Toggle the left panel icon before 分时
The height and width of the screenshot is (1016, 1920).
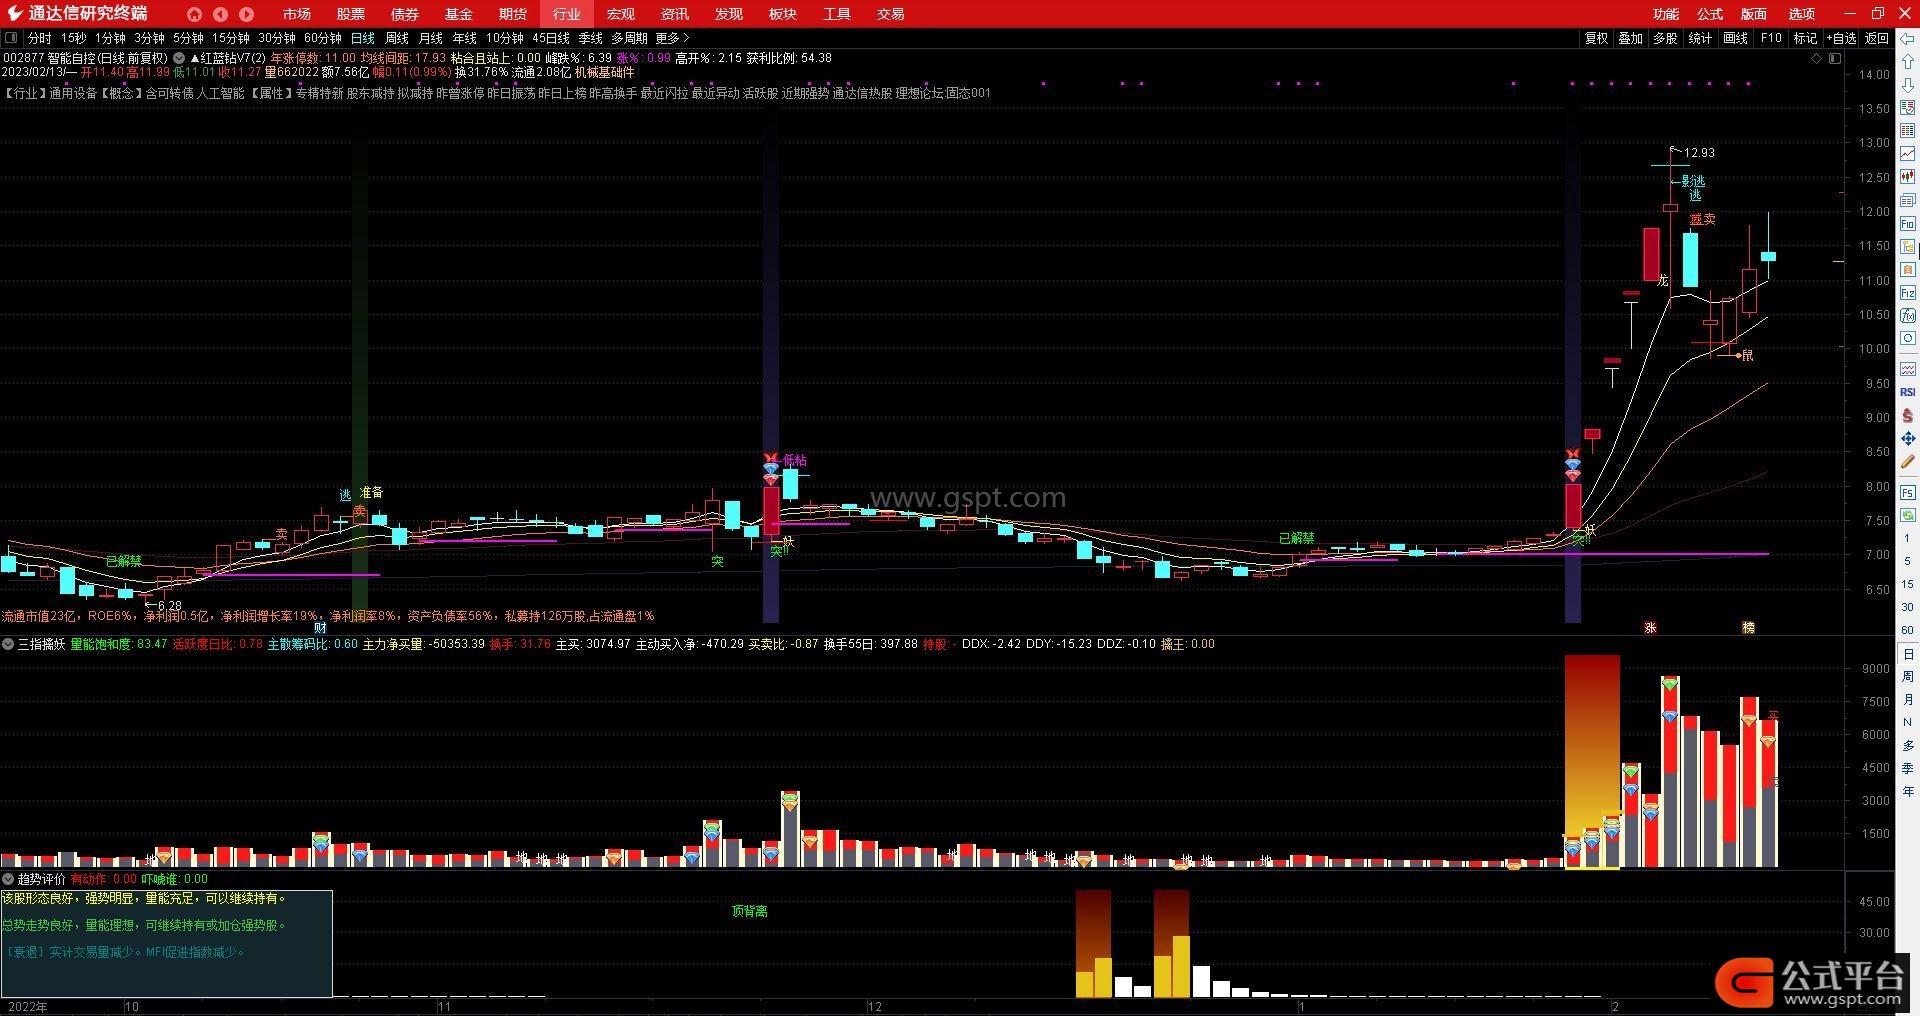11,38
